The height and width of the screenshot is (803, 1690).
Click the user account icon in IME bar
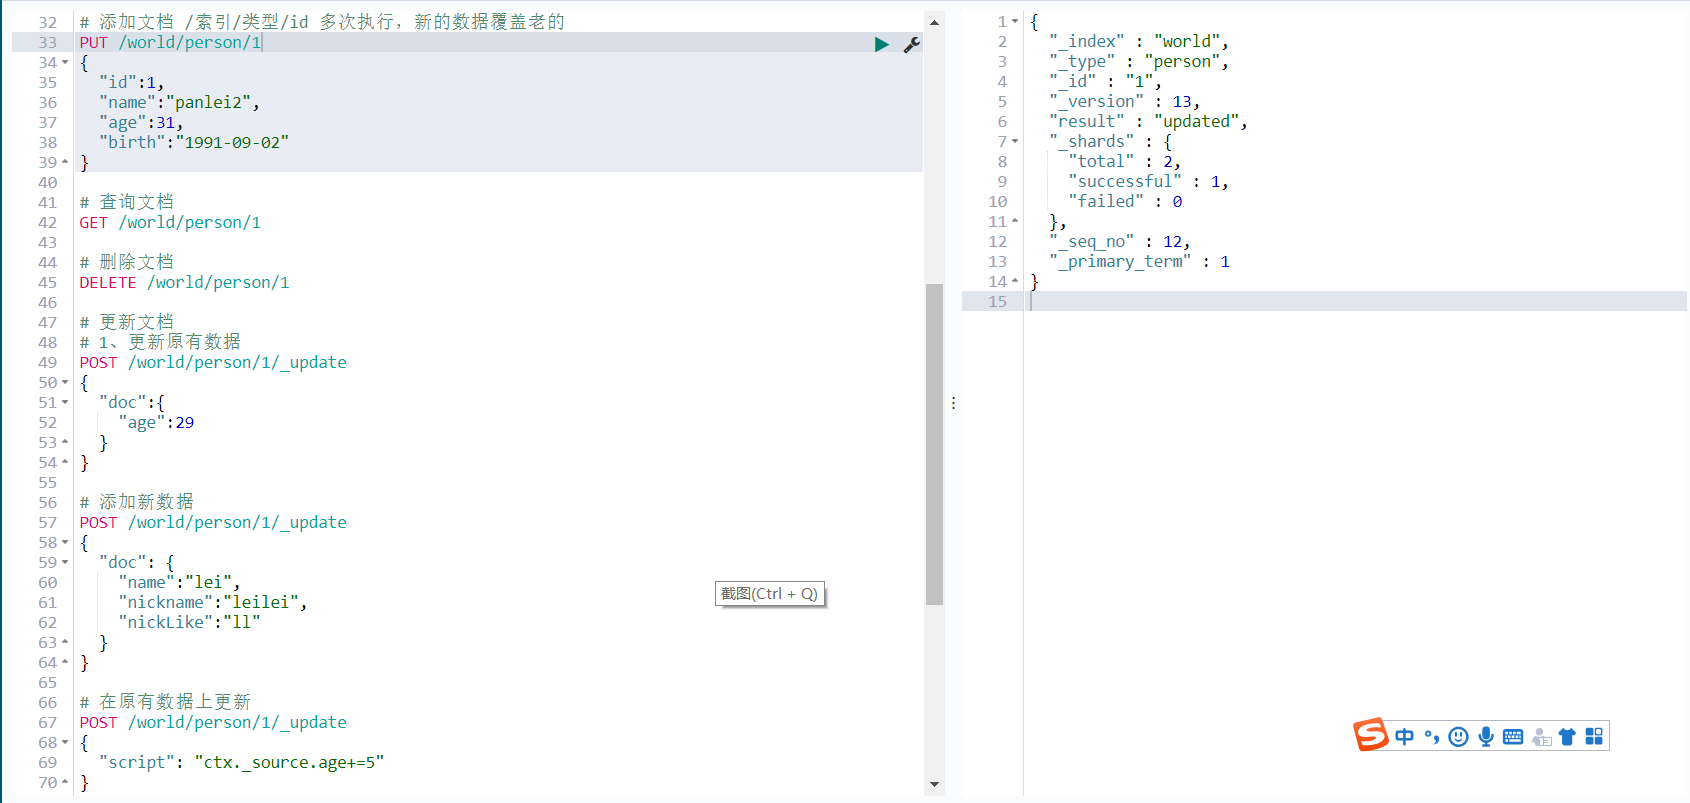tap(1541, 737)
